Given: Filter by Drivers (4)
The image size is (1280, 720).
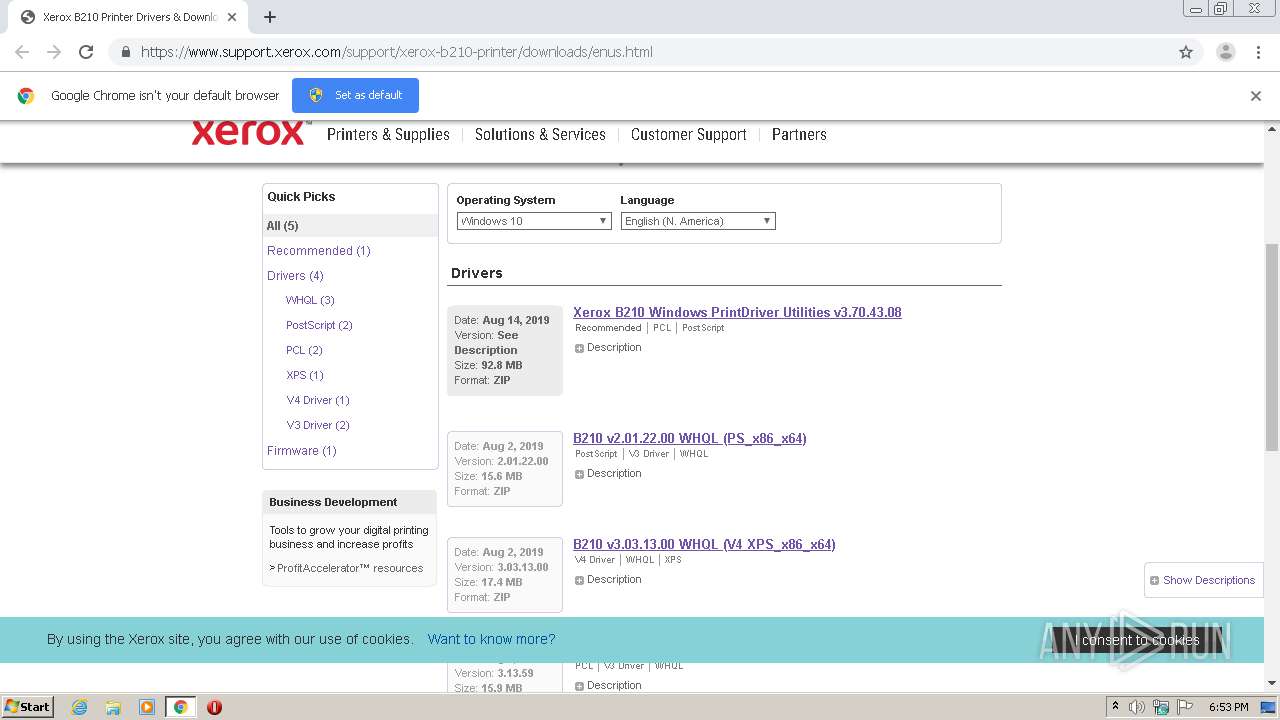Looking at the screenshot, I should (295, 276).
